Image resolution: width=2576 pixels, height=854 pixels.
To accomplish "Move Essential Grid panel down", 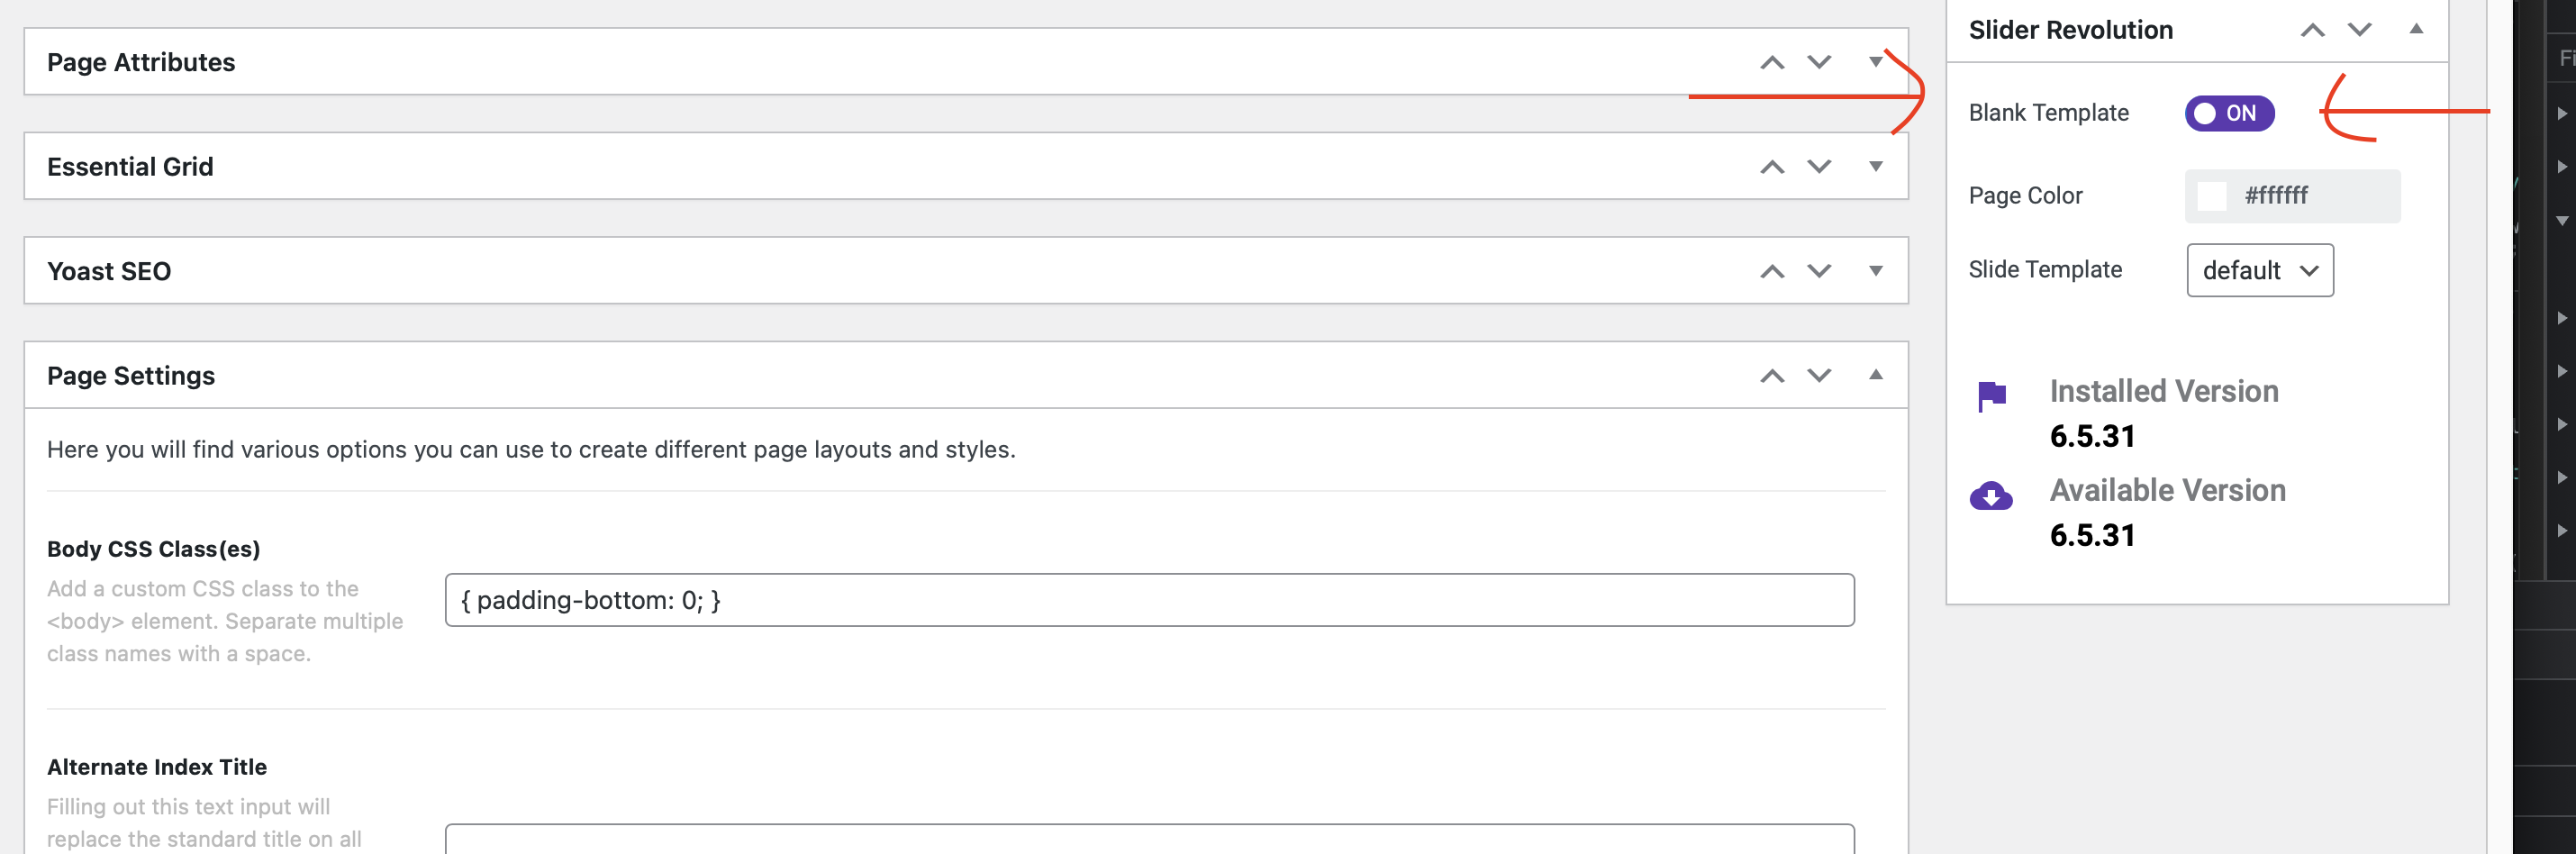I will 1819,167.
